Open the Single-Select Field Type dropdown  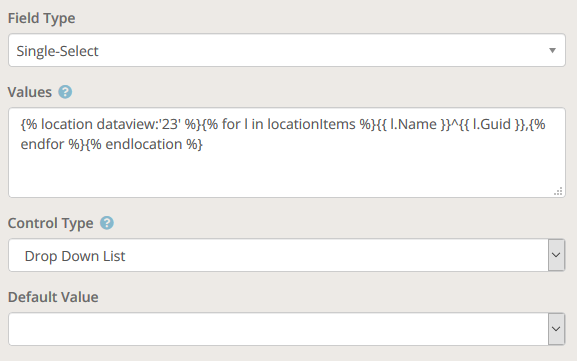click(x=287, y=50)
